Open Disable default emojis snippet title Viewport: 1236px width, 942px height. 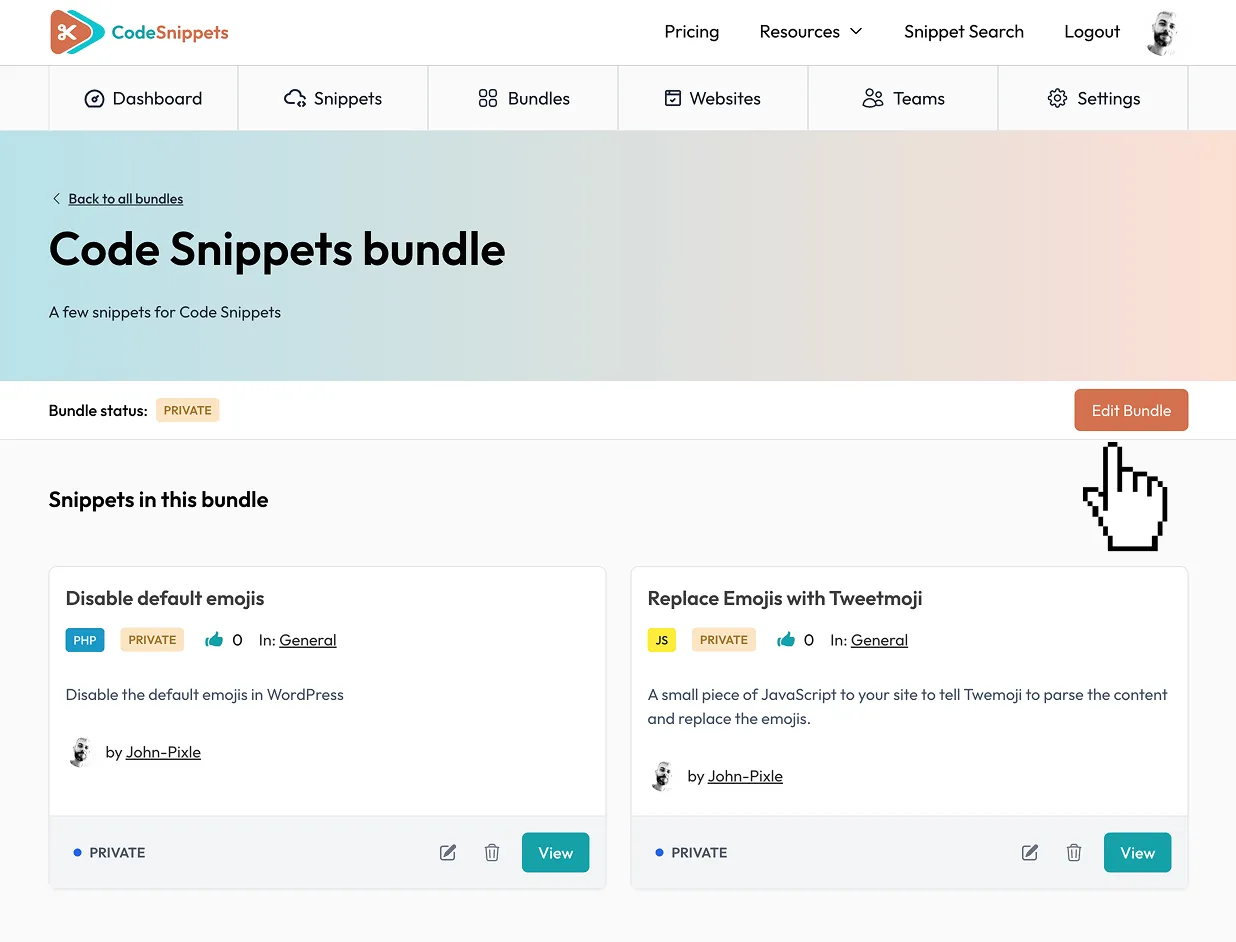coord(165,598)
